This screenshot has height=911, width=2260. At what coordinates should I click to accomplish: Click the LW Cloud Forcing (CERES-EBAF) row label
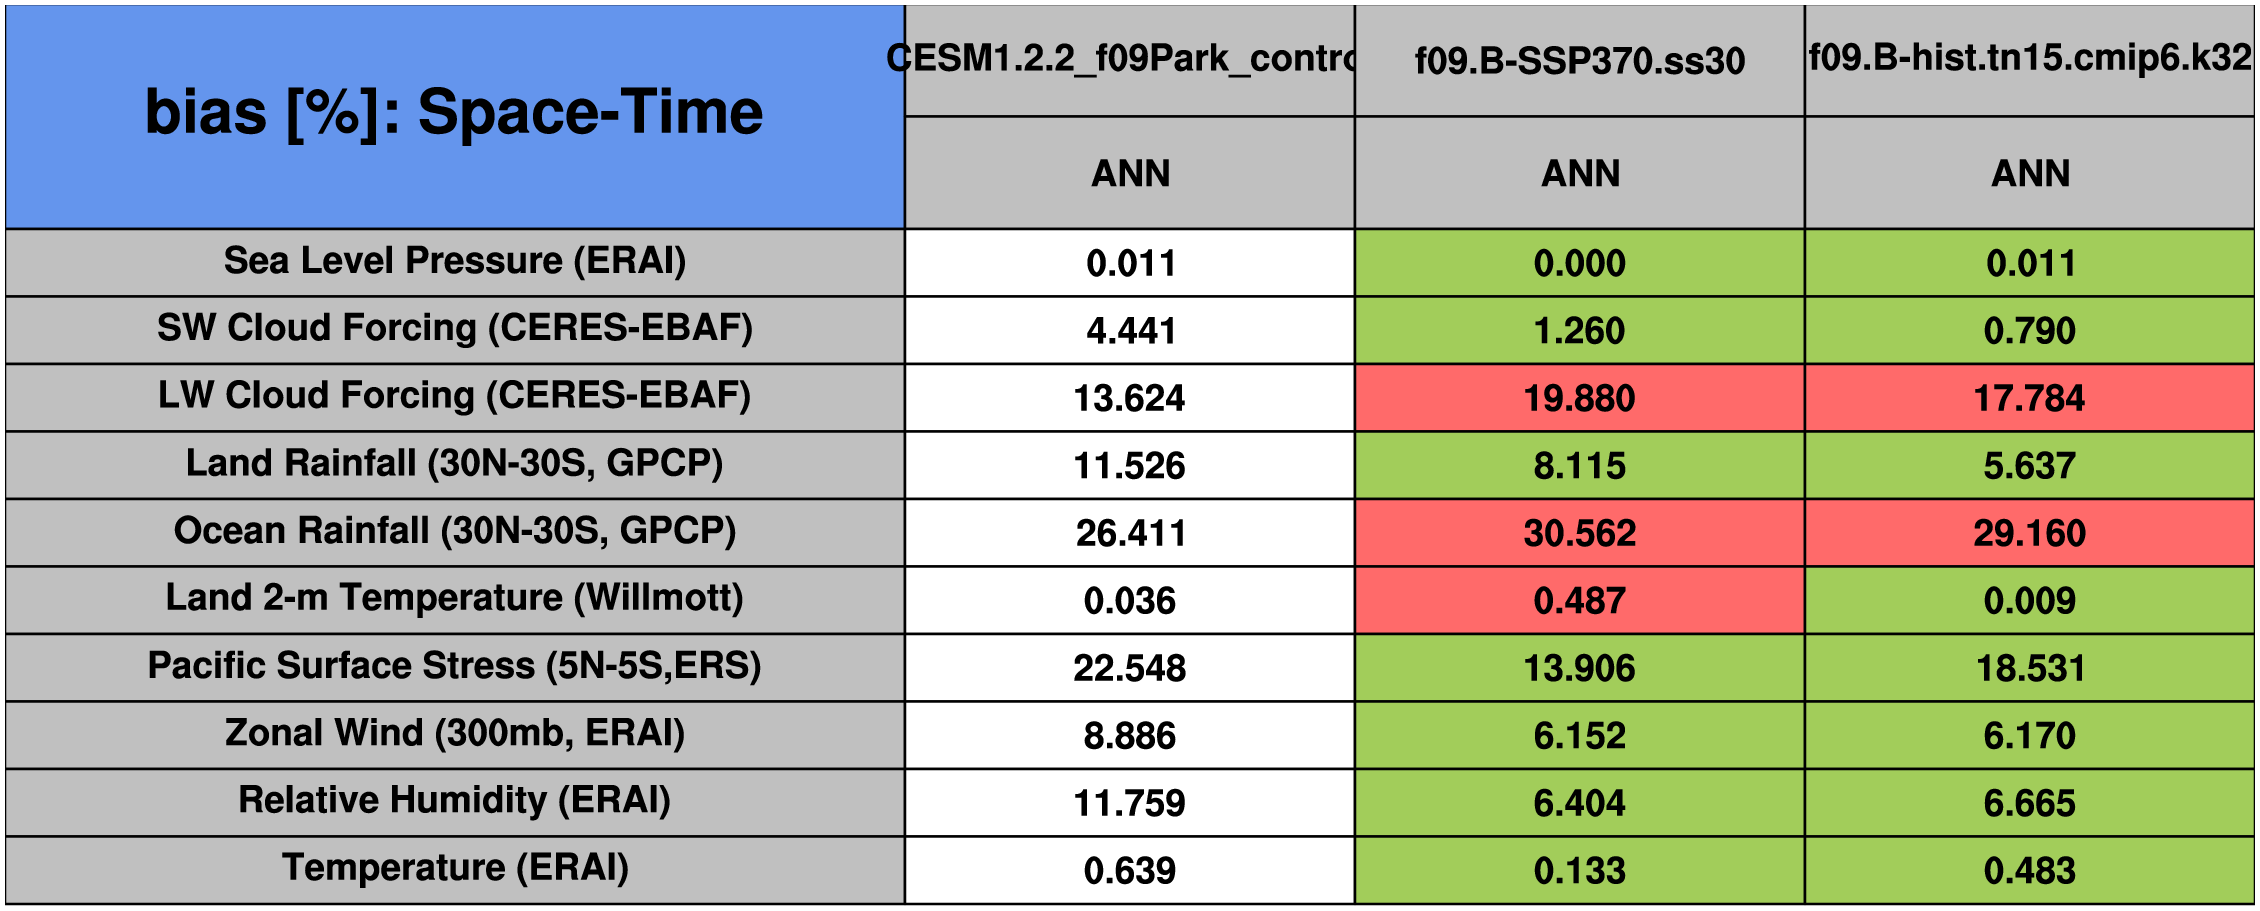pos(454,396)
